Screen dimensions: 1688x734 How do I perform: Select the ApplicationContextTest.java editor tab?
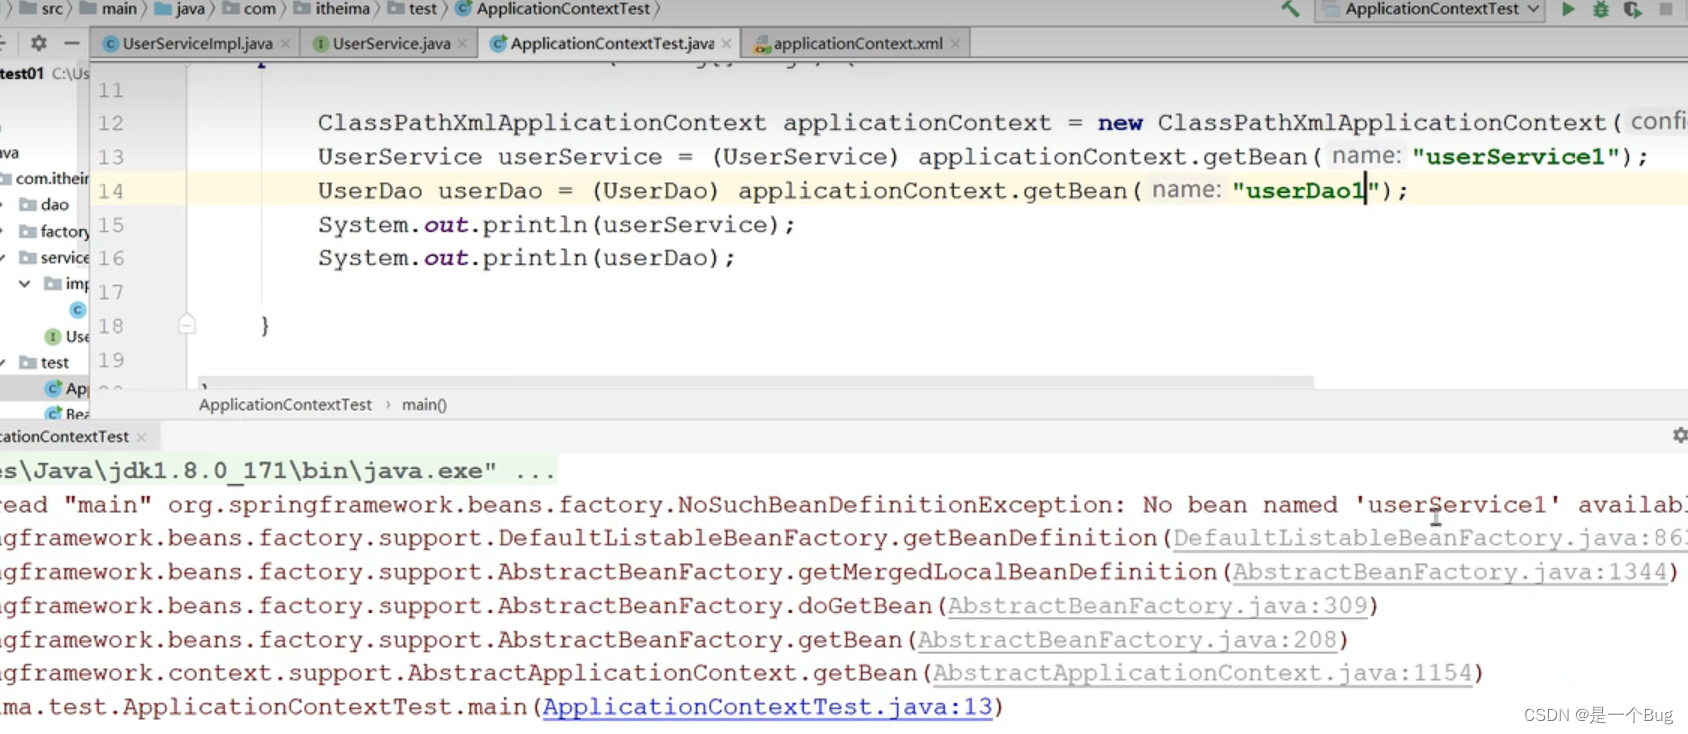coord(611,44)
